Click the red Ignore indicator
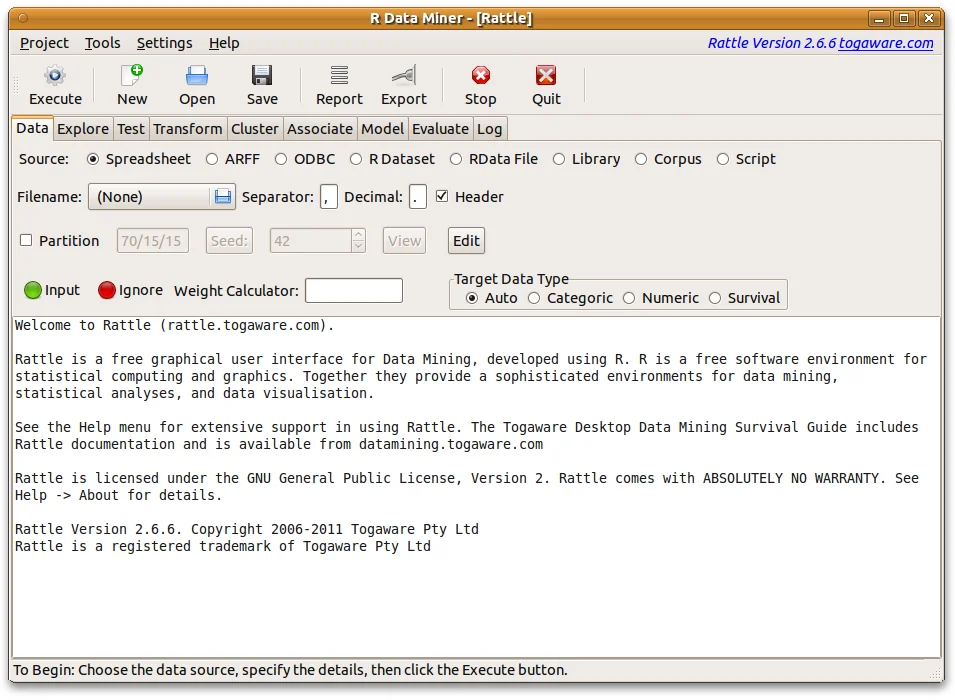The image size is (955, 700). point(107,290)
